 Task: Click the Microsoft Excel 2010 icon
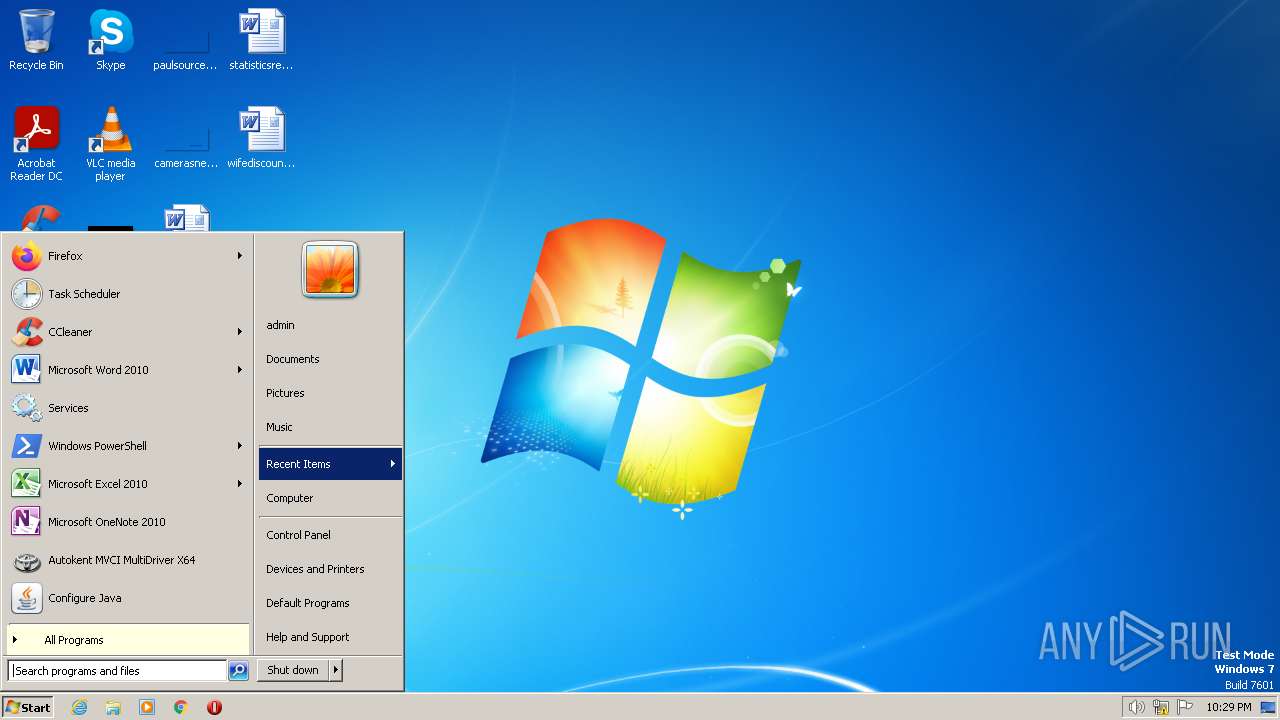[26, 484]
